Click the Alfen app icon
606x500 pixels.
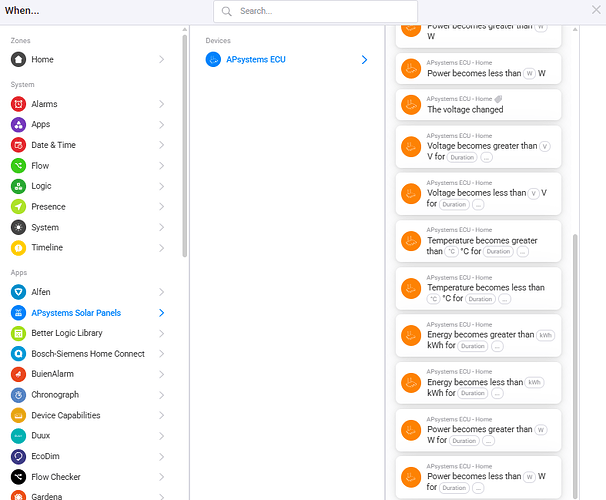pyautogui.click(x=18, y=292)
